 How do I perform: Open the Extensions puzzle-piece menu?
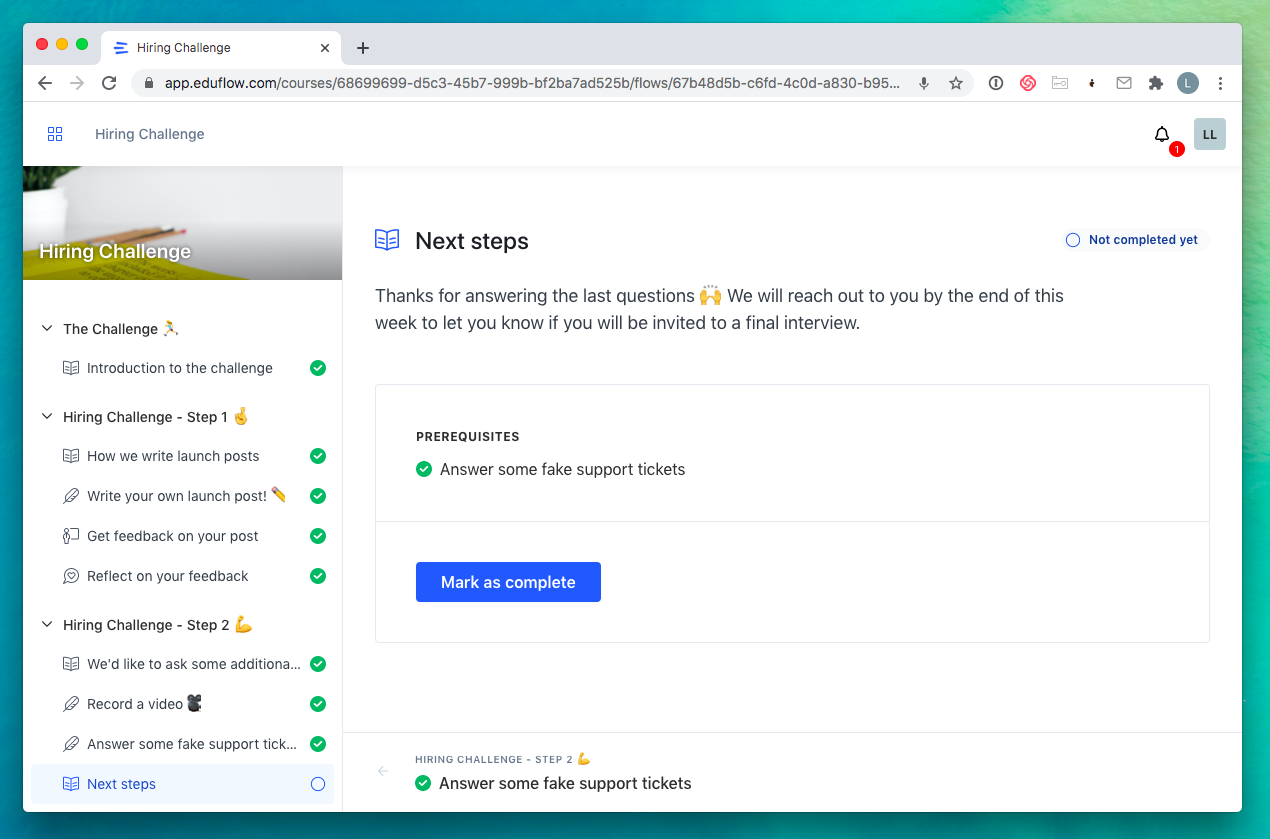tap(1156, 83)
